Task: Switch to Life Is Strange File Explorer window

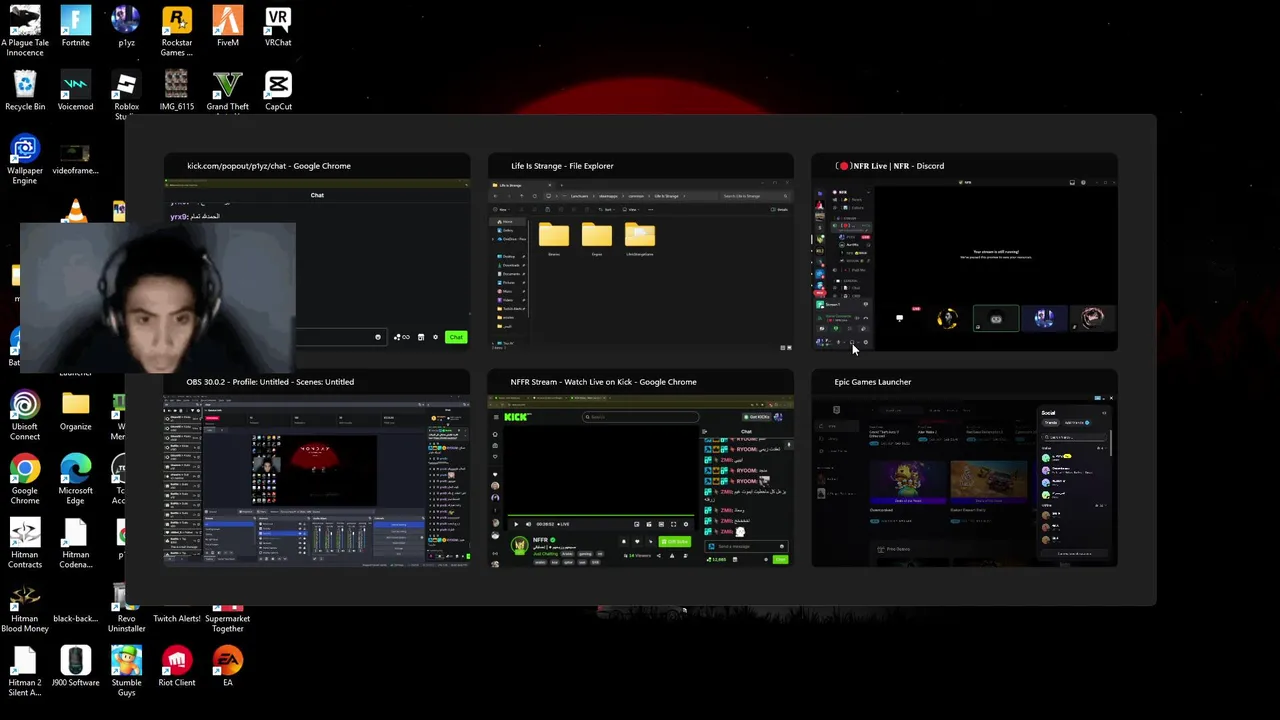Action: click(641, 252)
